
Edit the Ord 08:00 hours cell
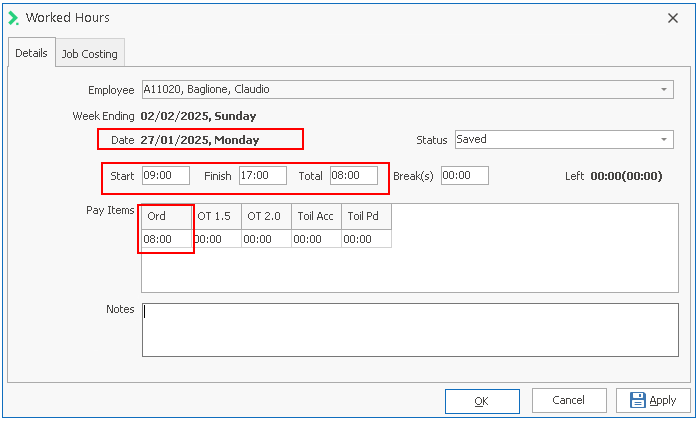[x=166, y=239]
